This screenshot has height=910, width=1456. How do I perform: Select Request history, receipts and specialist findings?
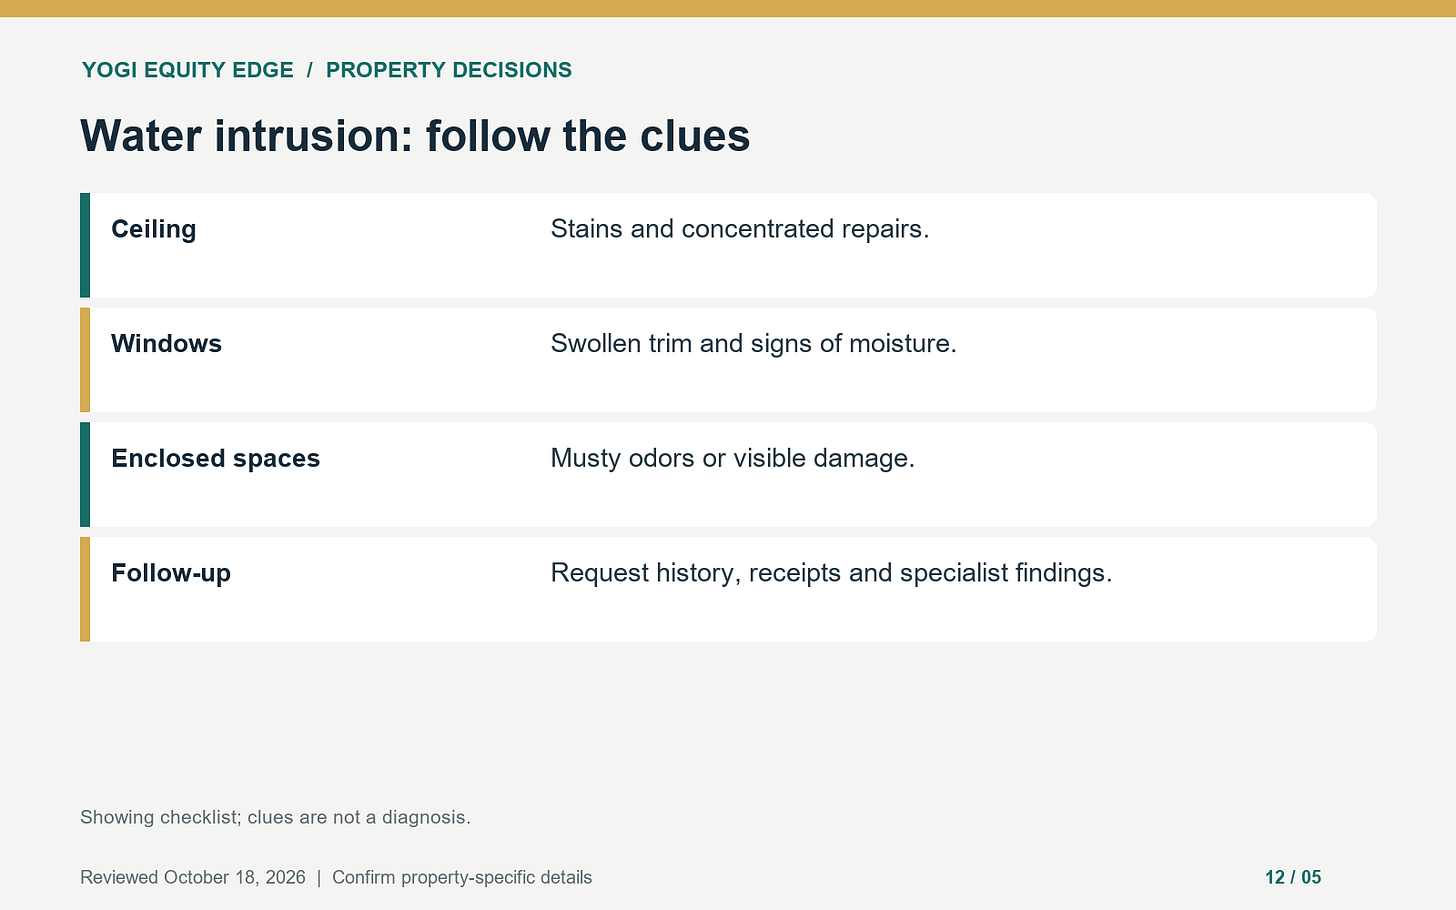tap(832, 573)
